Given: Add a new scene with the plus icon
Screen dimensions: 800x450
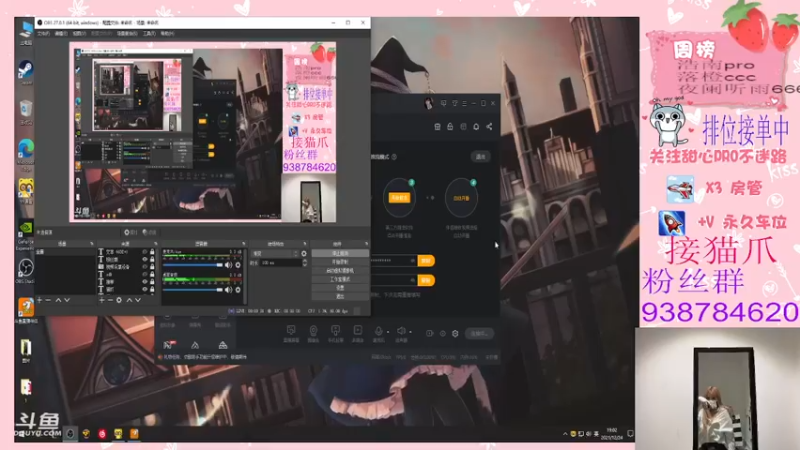Looking at the screenshot, I should coord(40,300).
